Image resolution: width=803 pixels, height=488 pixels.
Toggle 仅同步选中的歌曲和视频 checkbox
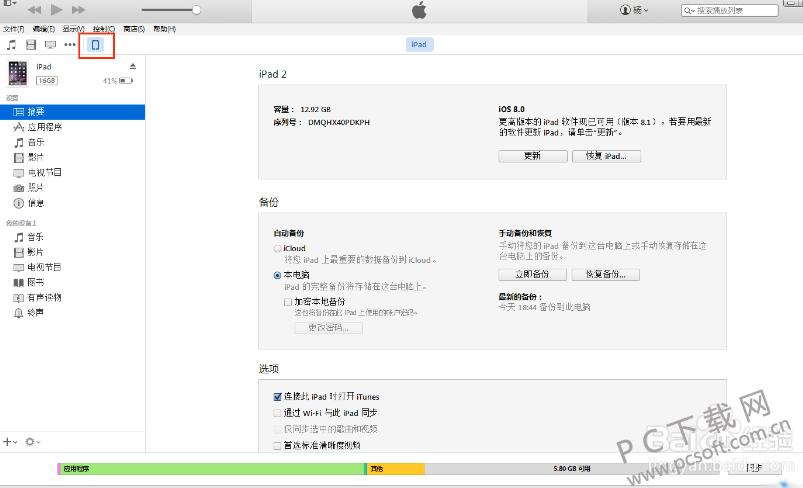[x=278, y=429]
